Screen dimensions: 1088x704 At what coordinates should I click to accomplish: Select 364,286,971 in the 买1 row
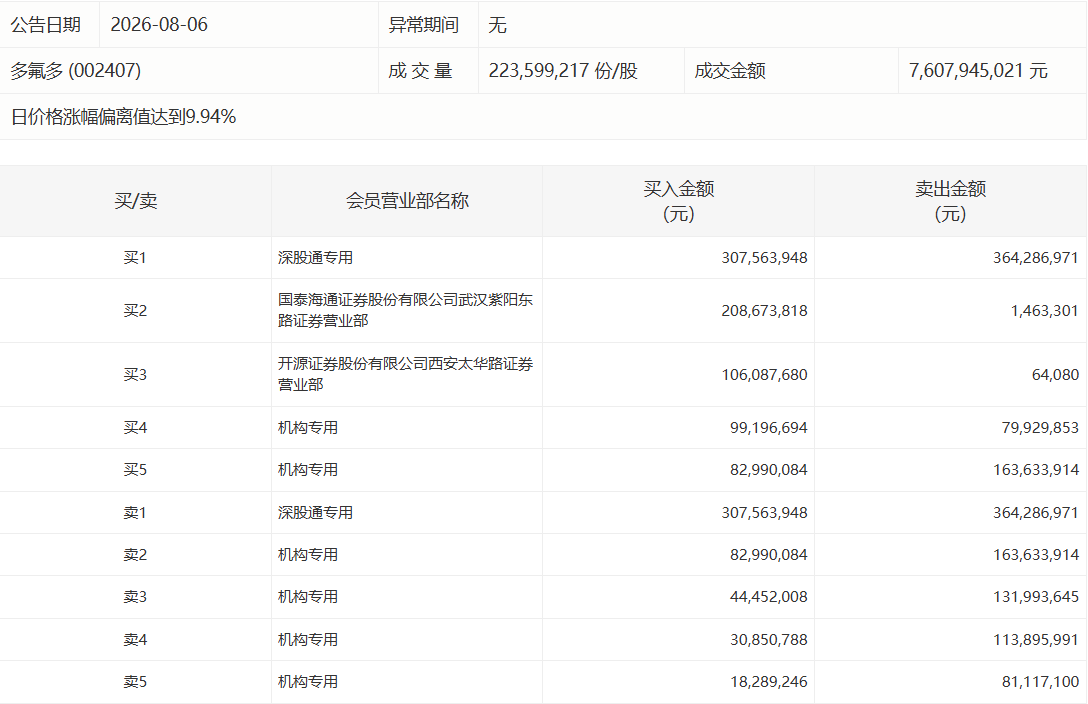point(1035,258)
